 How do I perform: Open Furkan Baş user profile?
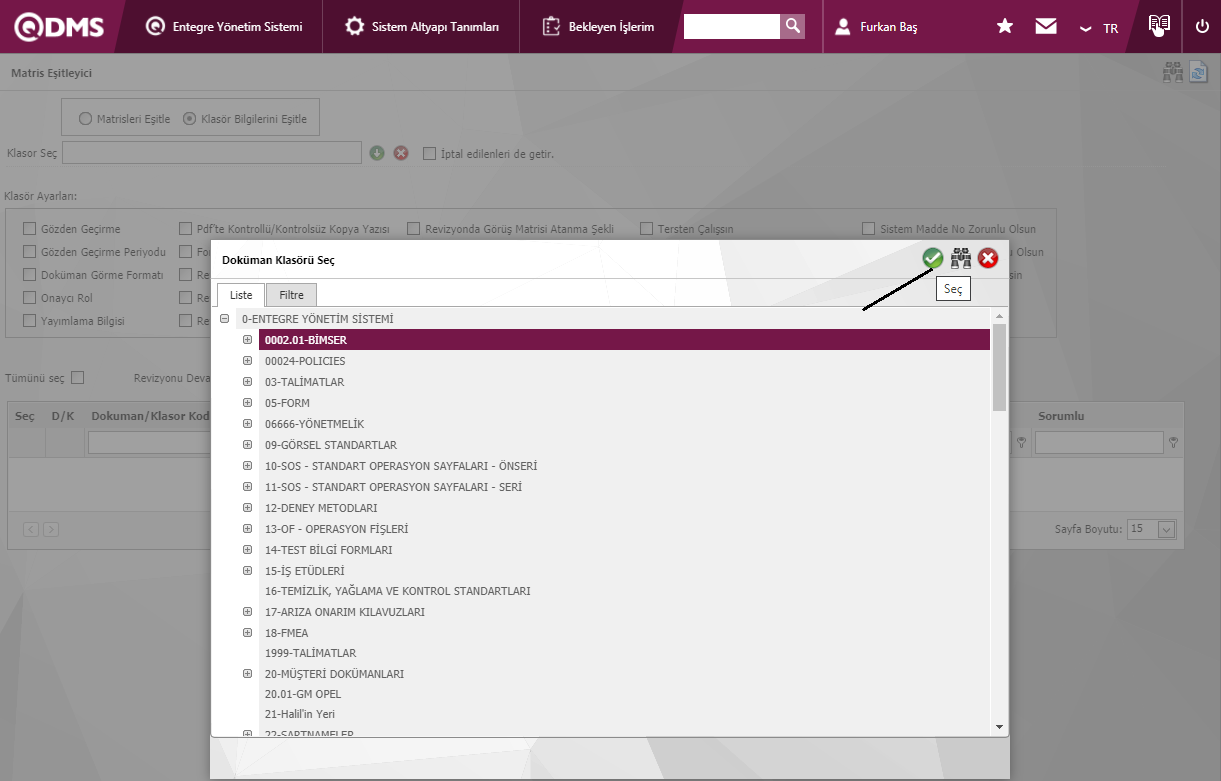(876, 27)
